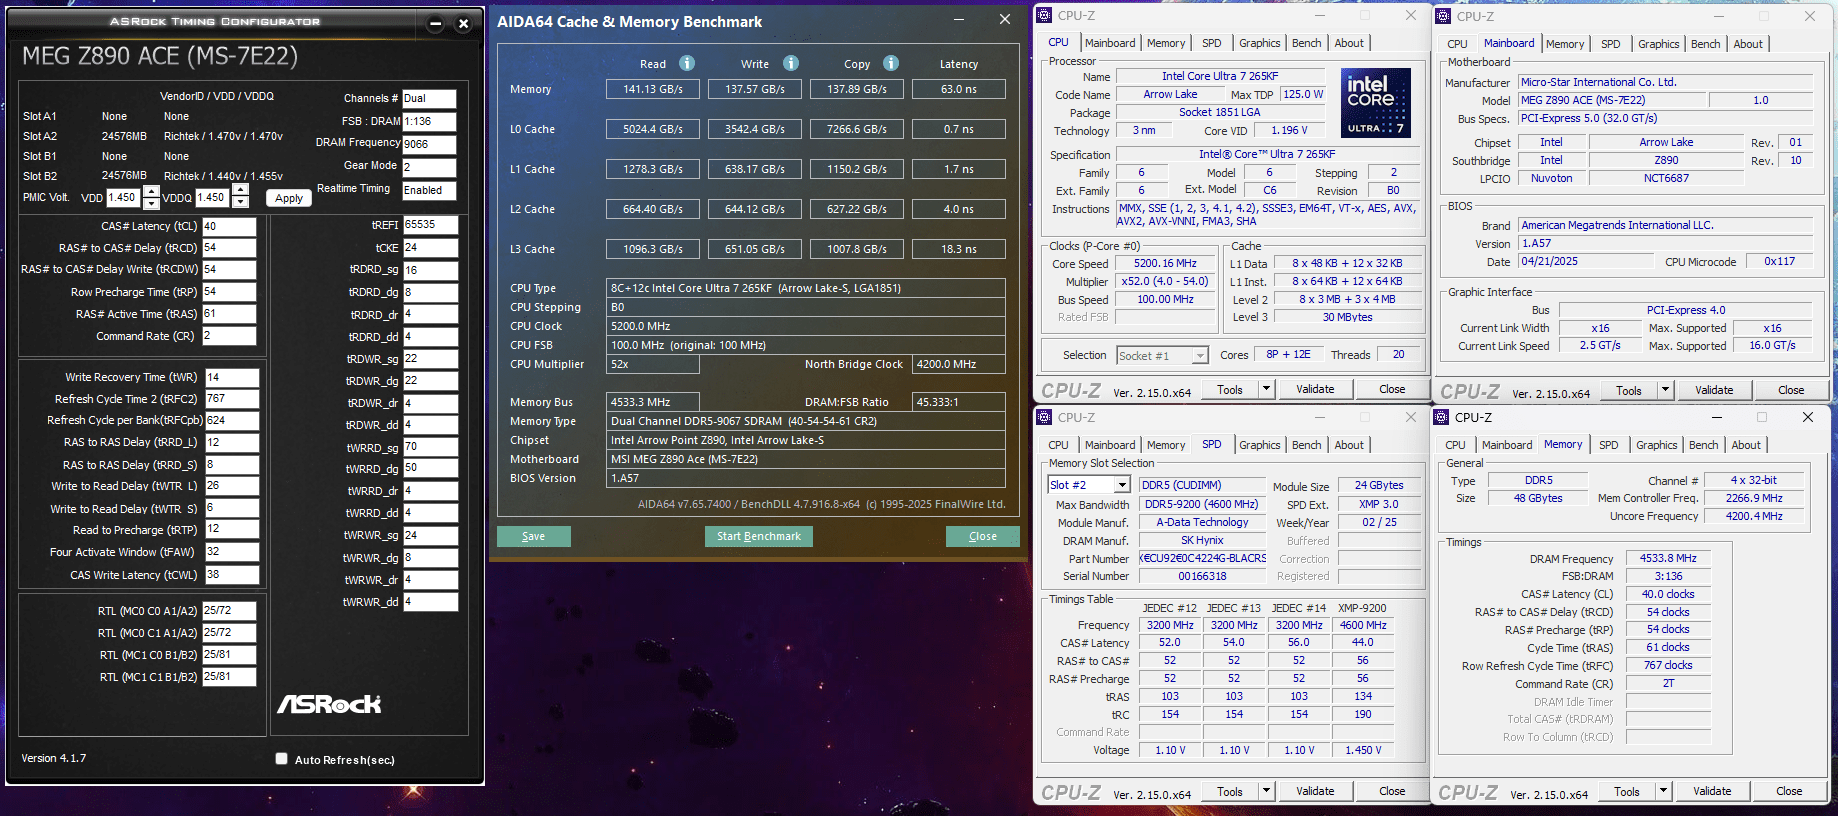
Task: Open Tools dropdown arrow in CPU-Z Memory window
Action: [x=1663, y=791]
